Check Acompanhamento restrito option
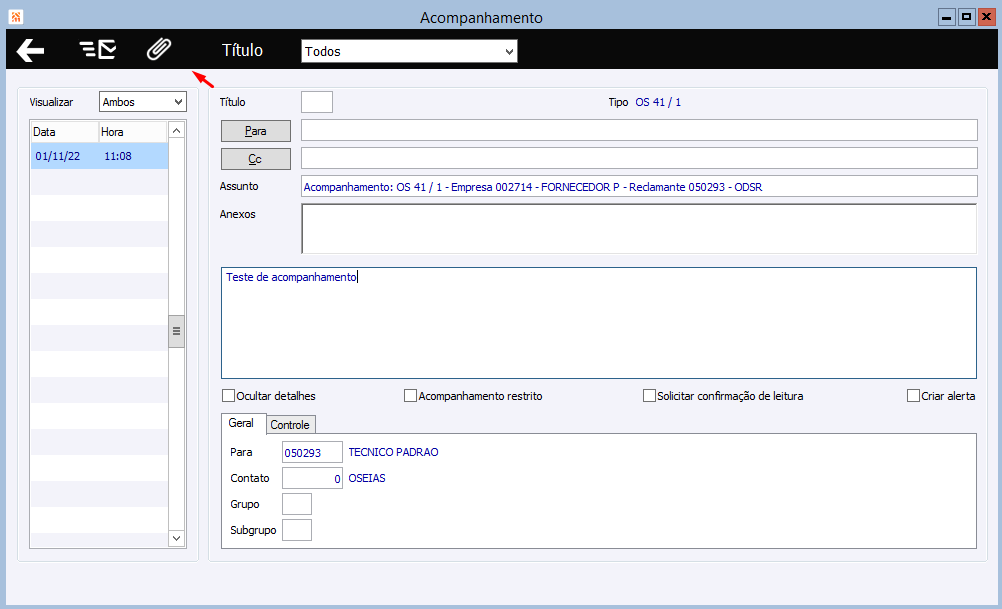Image resolution: width=1002 pixels, height=609 pixels. click(x=410, y=396)
